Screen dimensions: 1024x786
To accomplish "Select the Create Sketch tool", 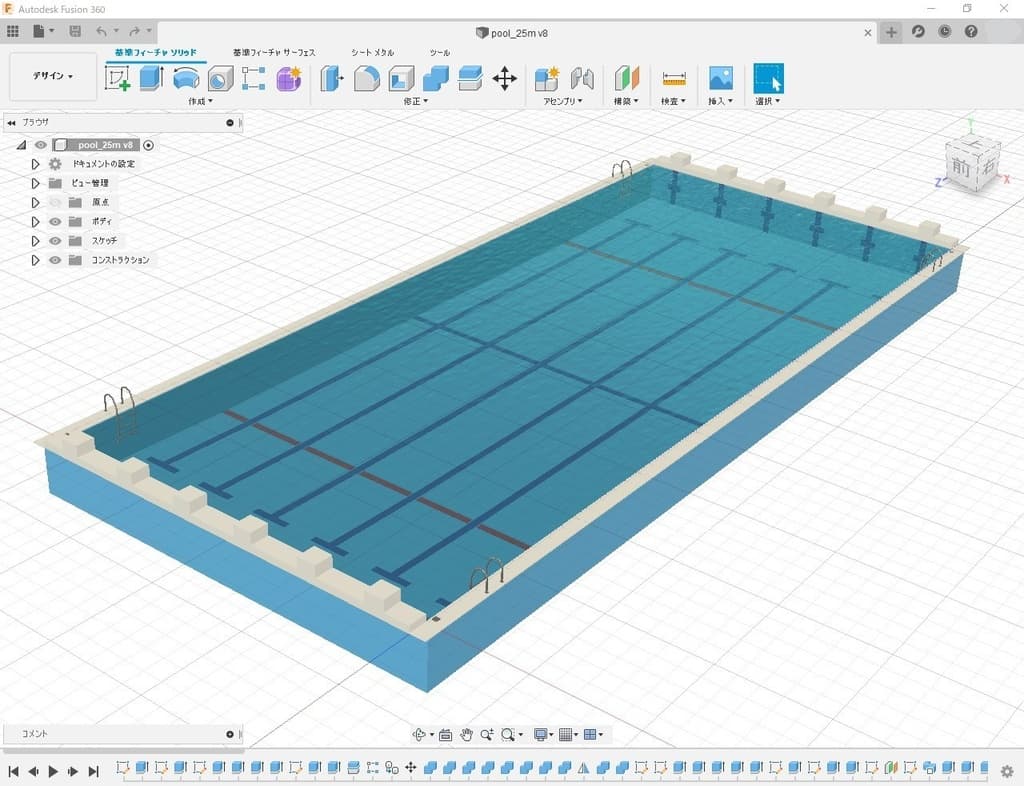I will (118, 78).
